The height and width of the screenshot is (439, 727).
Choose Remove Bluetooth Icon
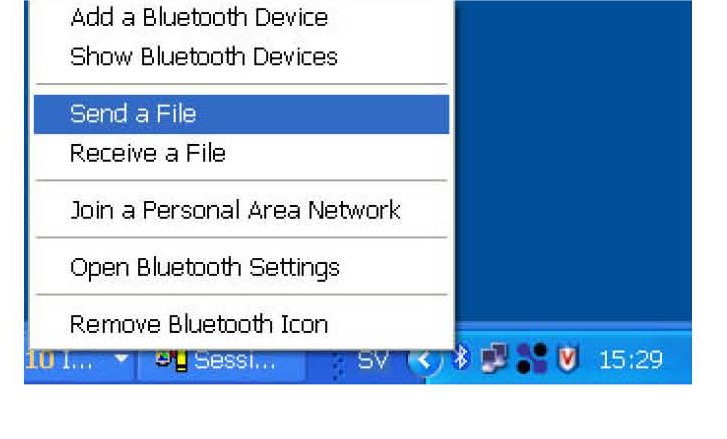pyautogui.click(x=242, y=324)
